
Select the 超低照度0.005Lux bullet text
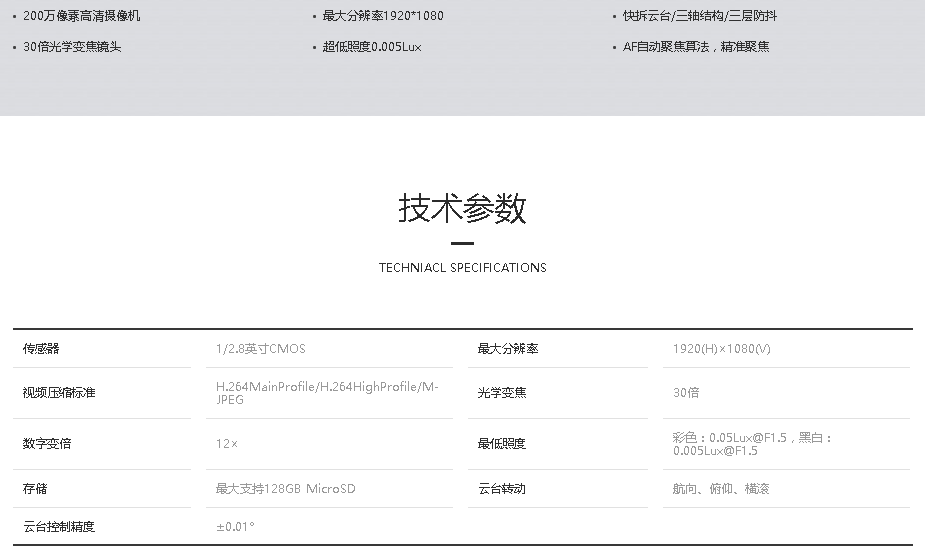pyautogui.click(x=372, y=47)
